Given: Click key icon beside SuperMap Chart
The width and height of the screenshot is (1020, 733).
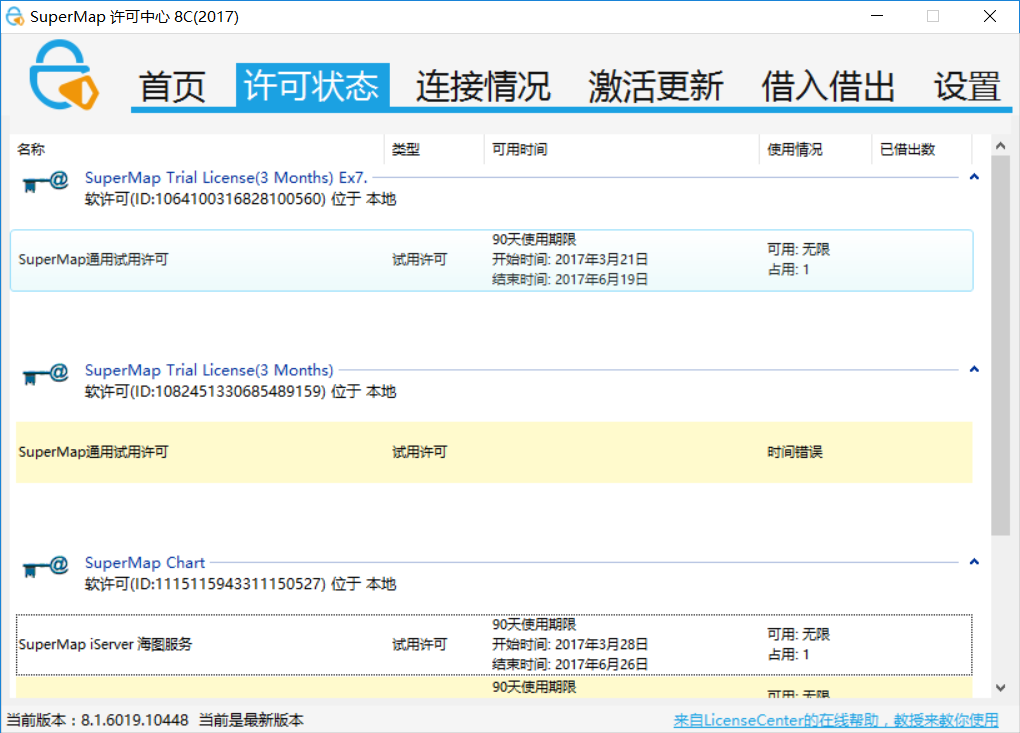Looking at the screenshot, I should [45, 567].
